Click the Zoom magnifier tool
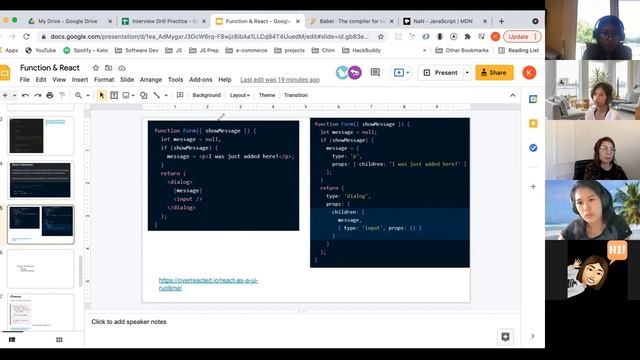Viewport: 640px width, 360px height. 78,95
